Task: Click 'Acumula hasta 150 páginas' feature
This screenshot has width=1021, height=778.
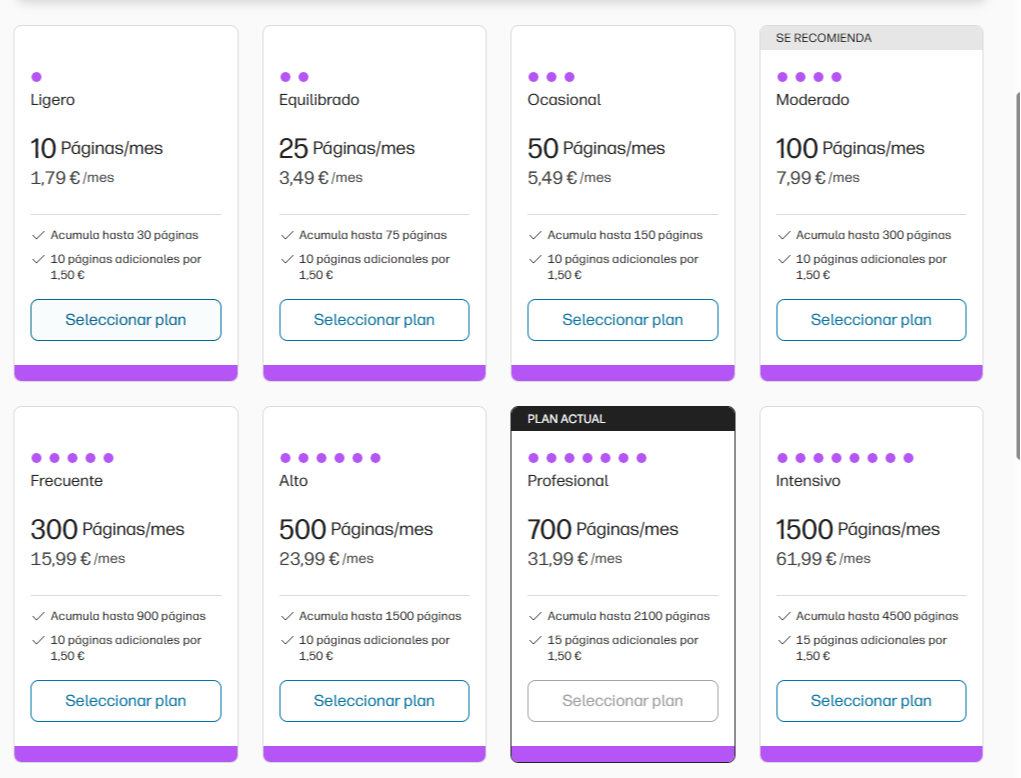Action: click(x=625, y=235)
